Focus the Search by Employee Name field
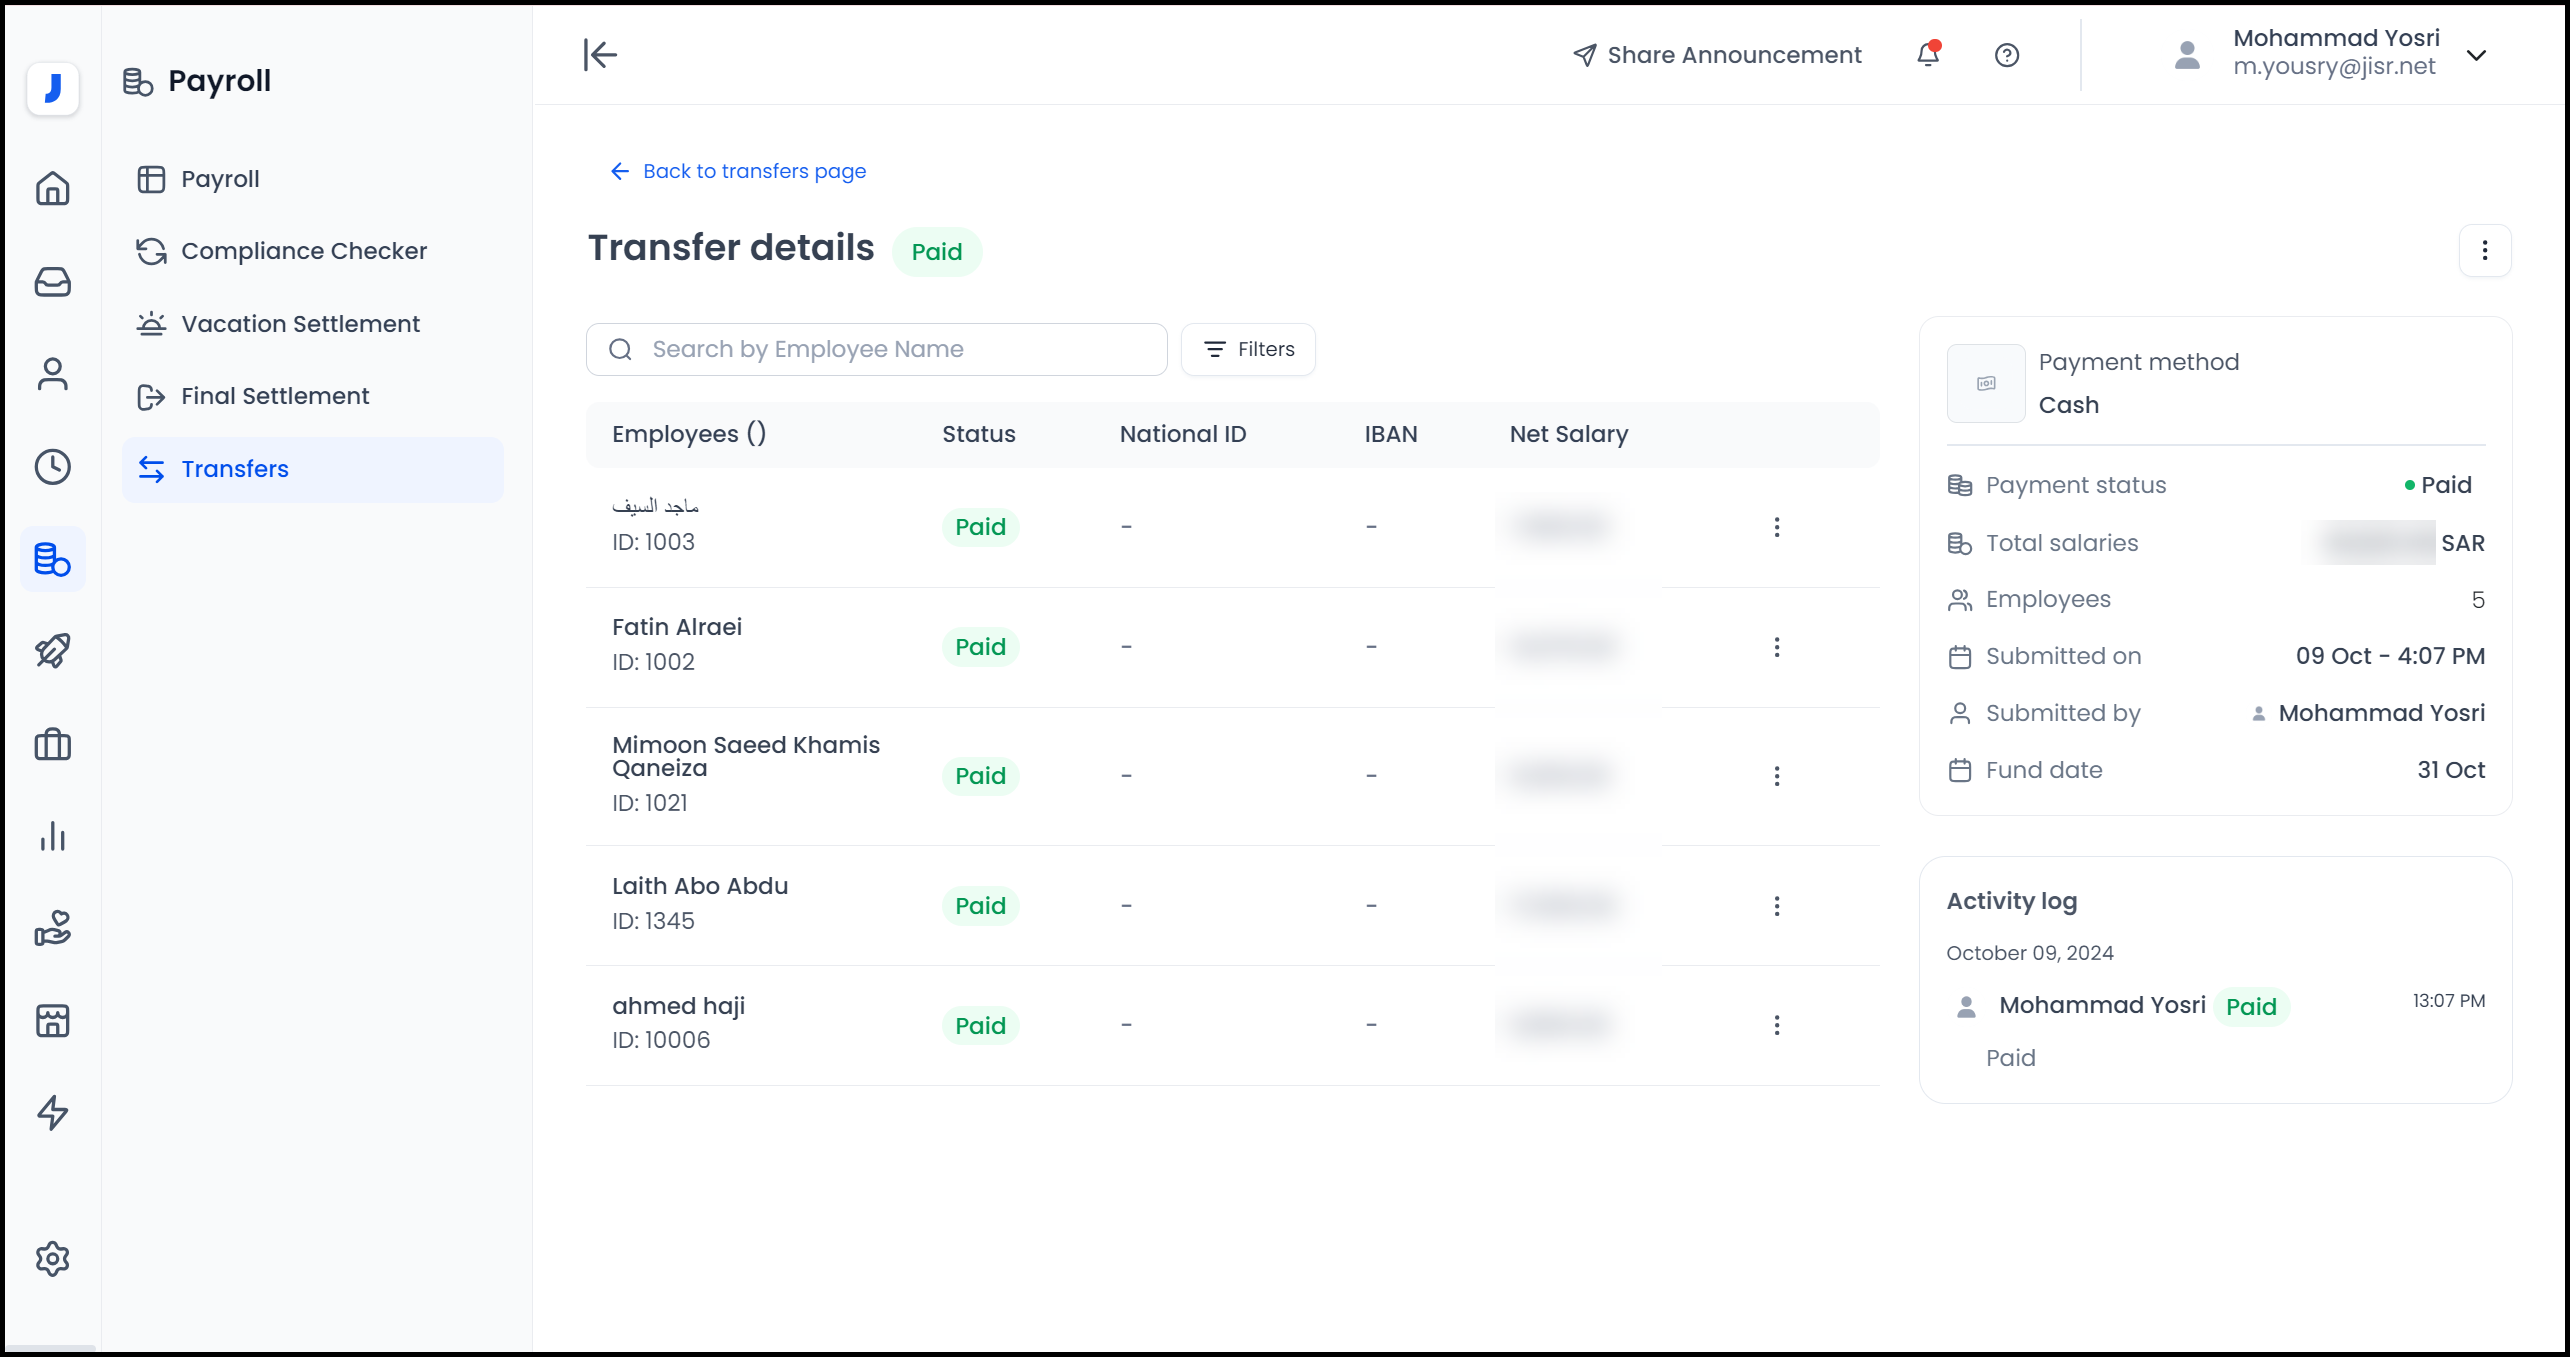Viewport: 2570px width, 1357px height. pos(876,349)
